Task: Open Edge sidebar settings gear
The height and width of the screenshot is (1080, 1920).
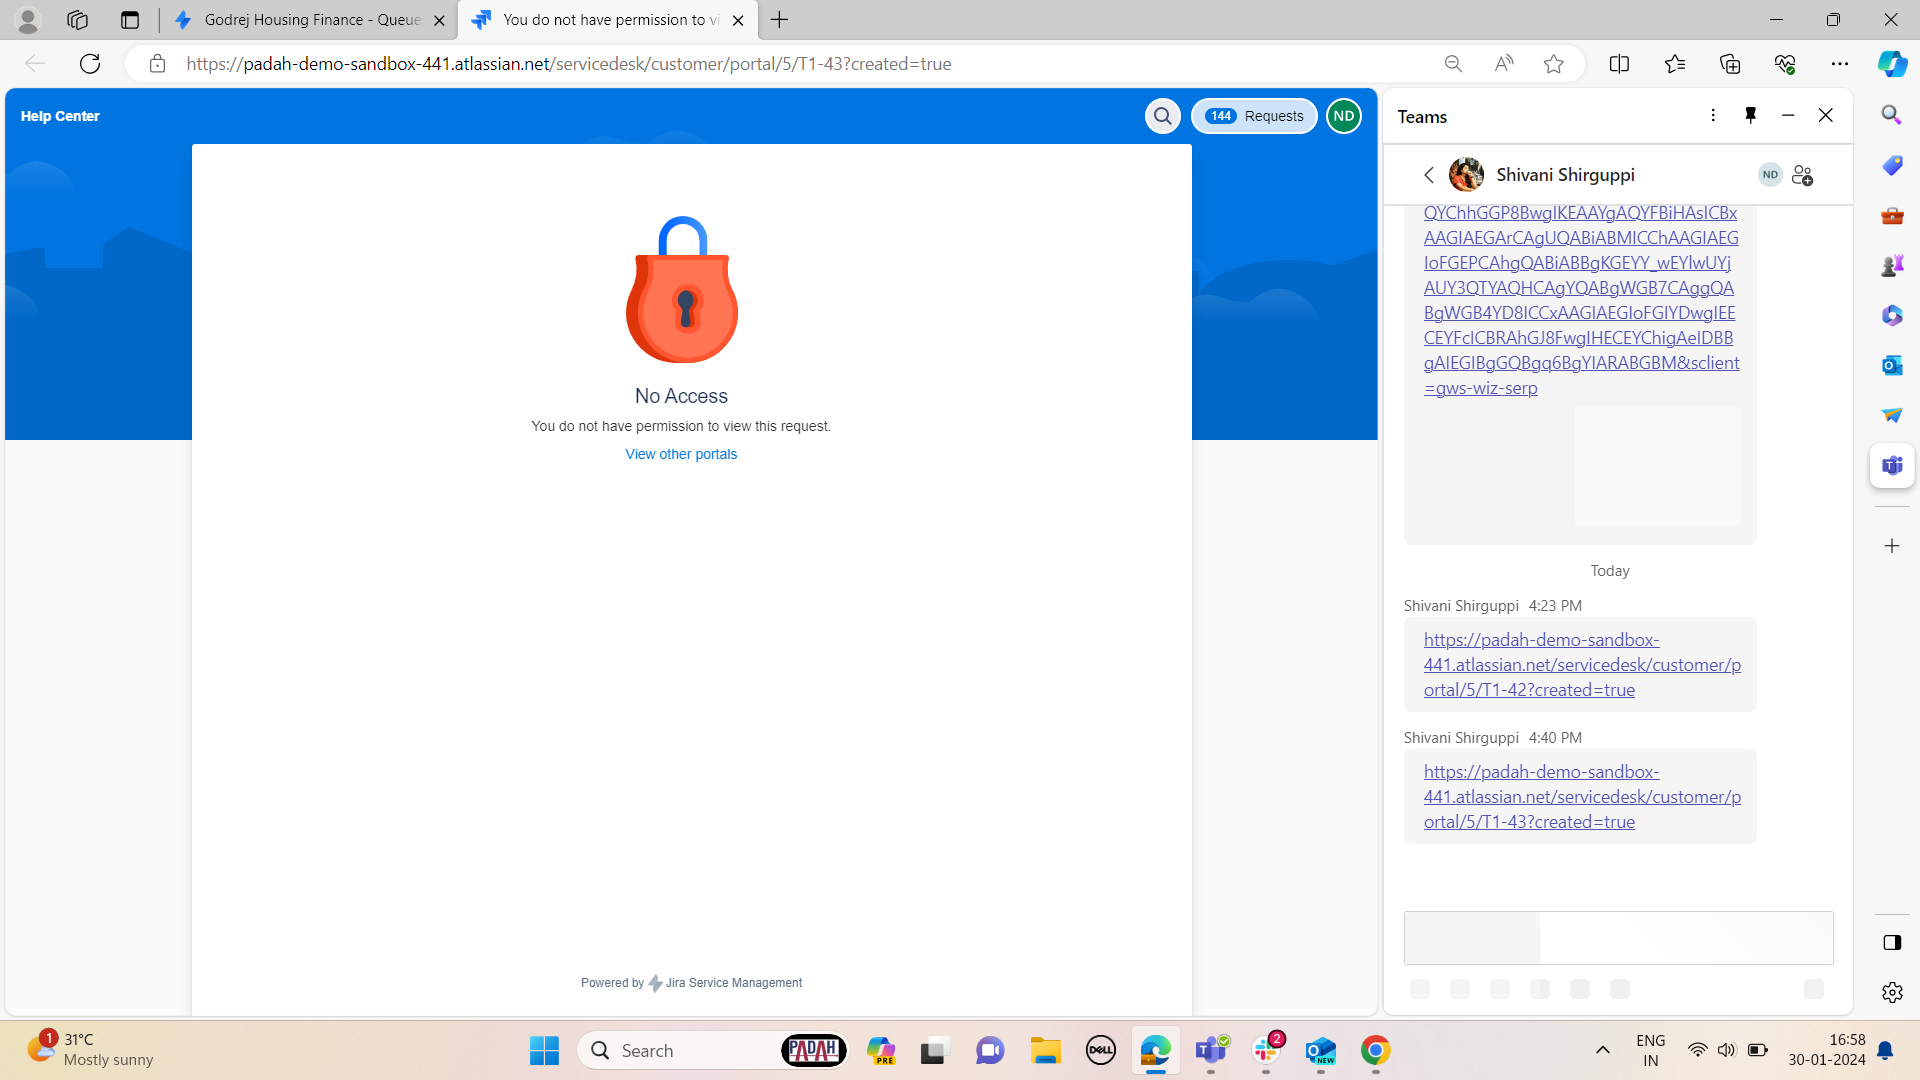Action: point(1891,992)
